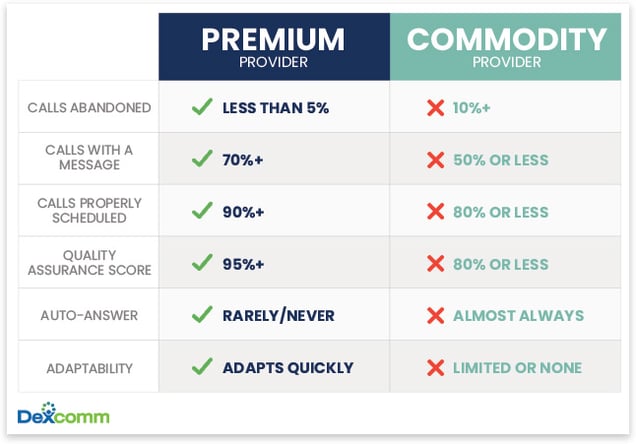This screenshot has height=444, width=636.
Task: Click the red X beside Limited or None
Action: [436, 368]
